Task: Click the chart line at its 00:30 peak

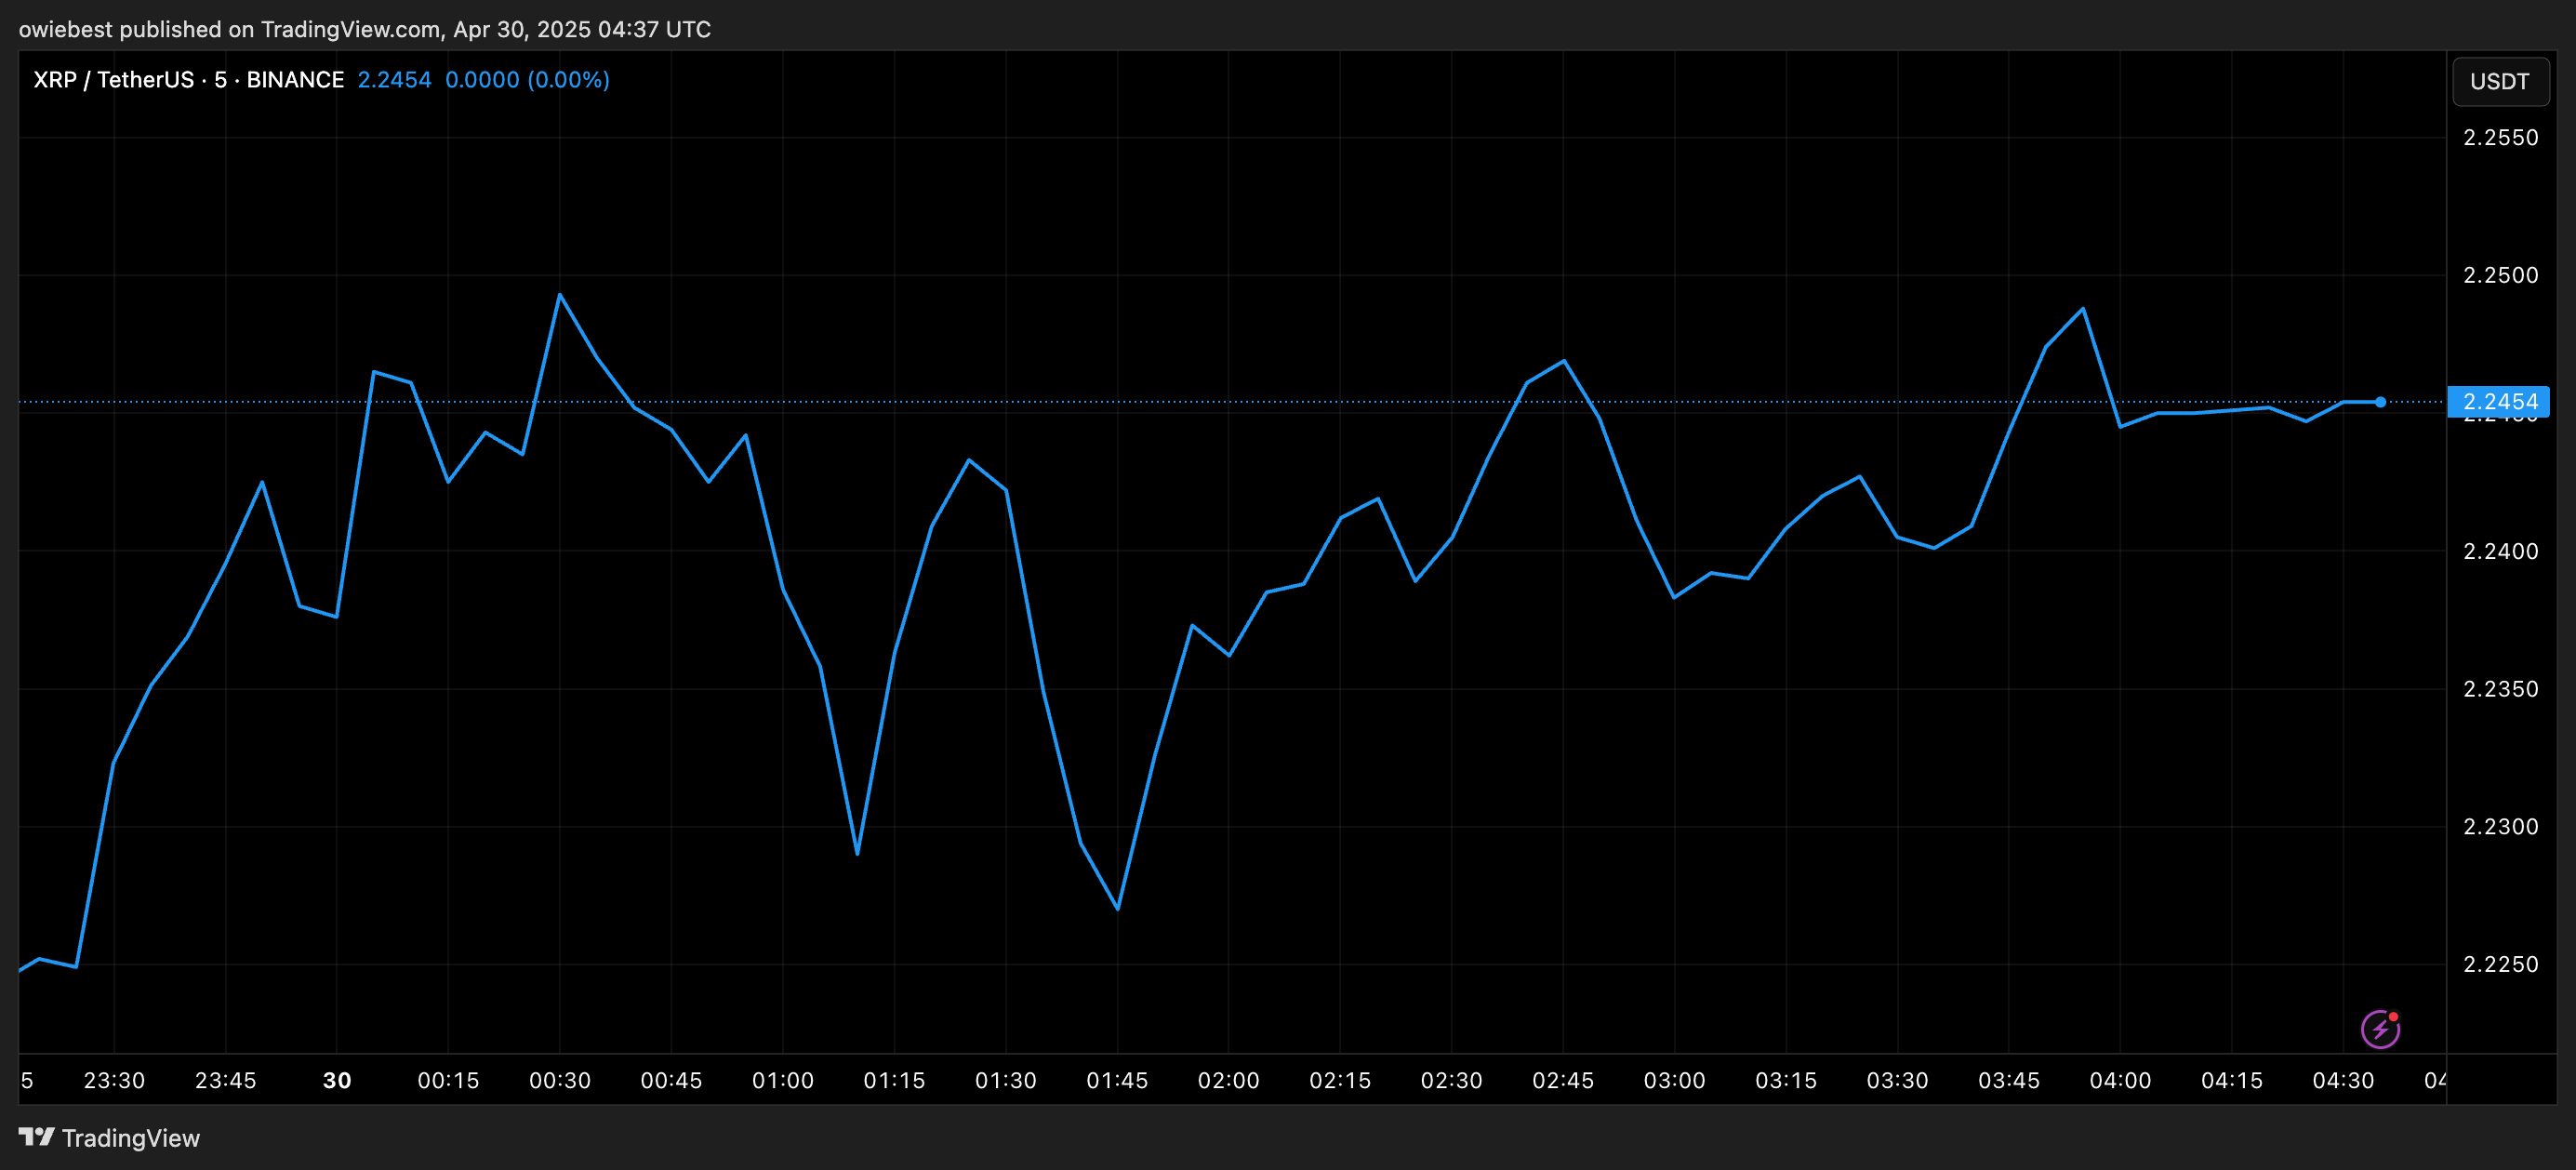Action: tap(560, 294)
